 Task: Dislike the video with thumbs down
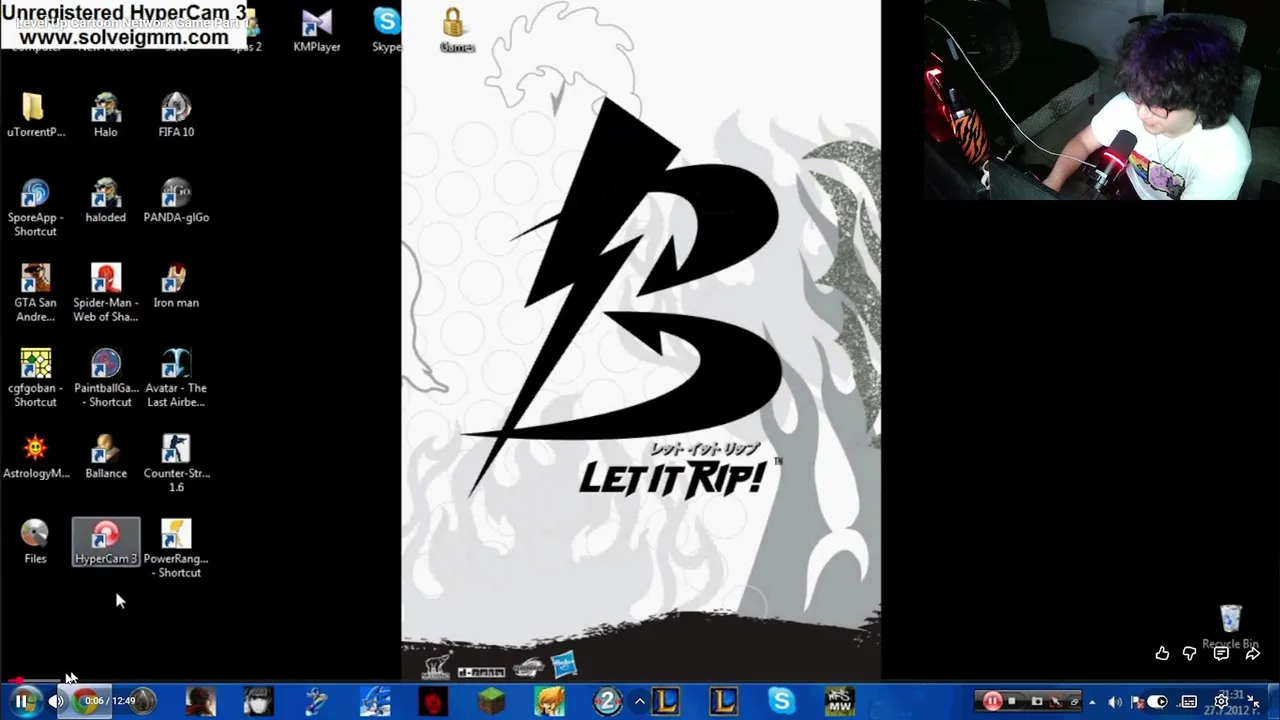(x=1190, y=653)
